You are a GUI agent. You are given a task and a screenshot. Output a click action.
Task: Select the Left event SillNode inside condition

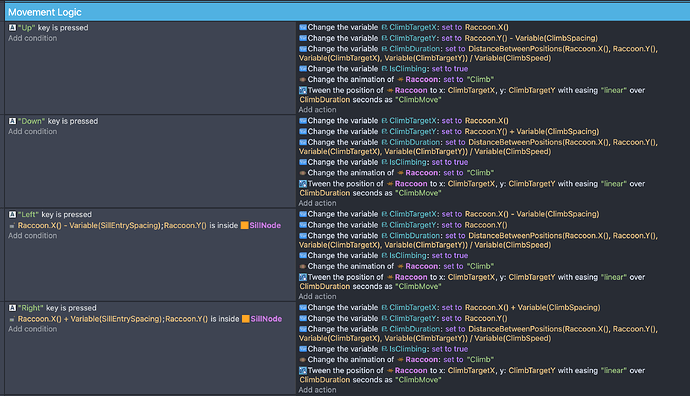pyautogui.click(x=145, y=225)
